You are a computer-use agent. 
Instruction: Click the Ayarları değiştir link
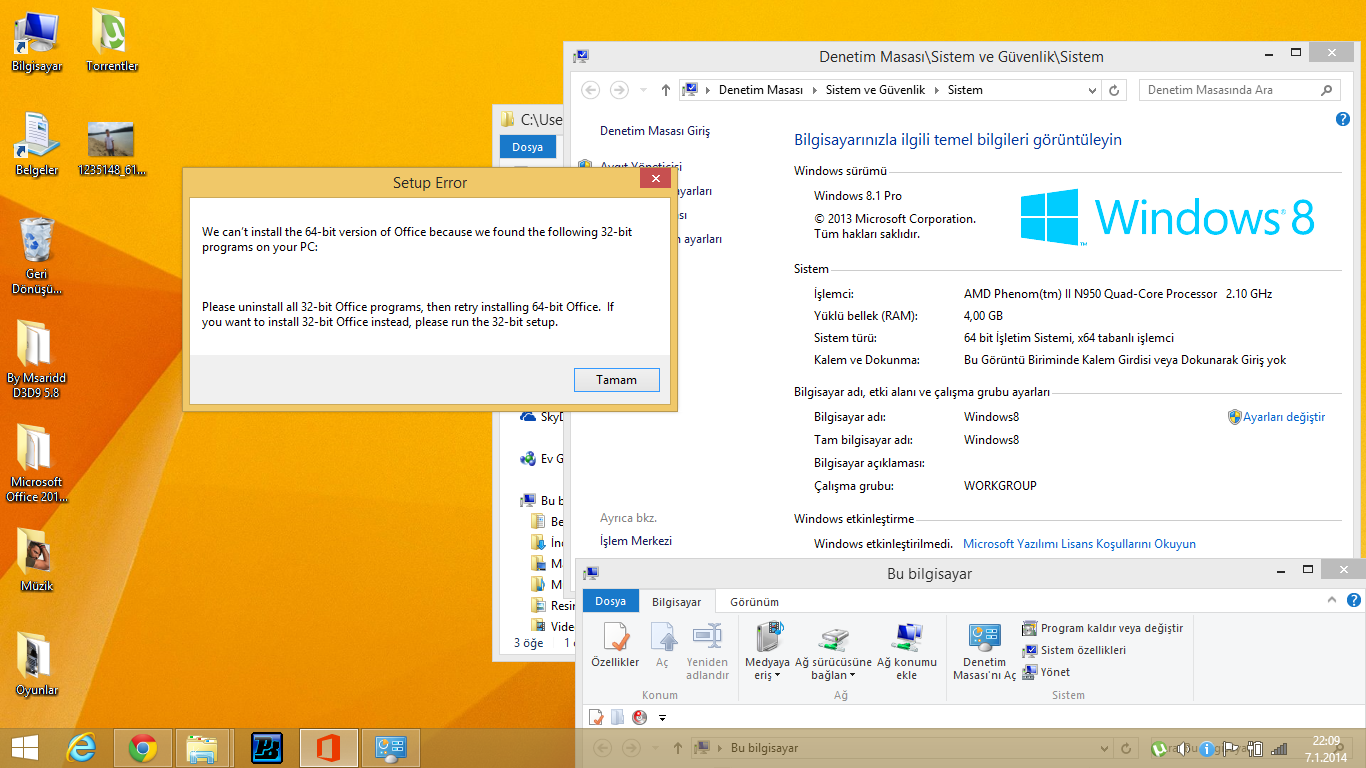tap(1283, 417)
